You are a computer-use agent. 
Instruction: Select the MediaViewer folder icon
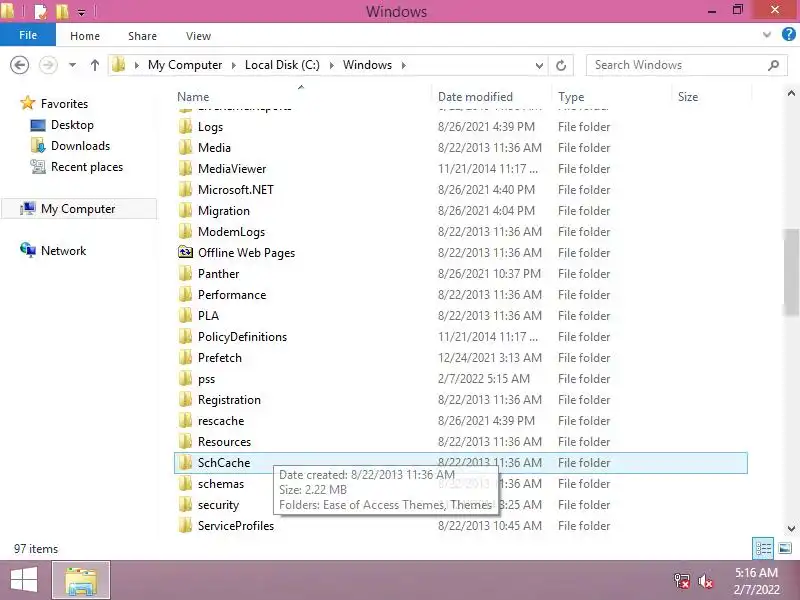click(185, 168)
